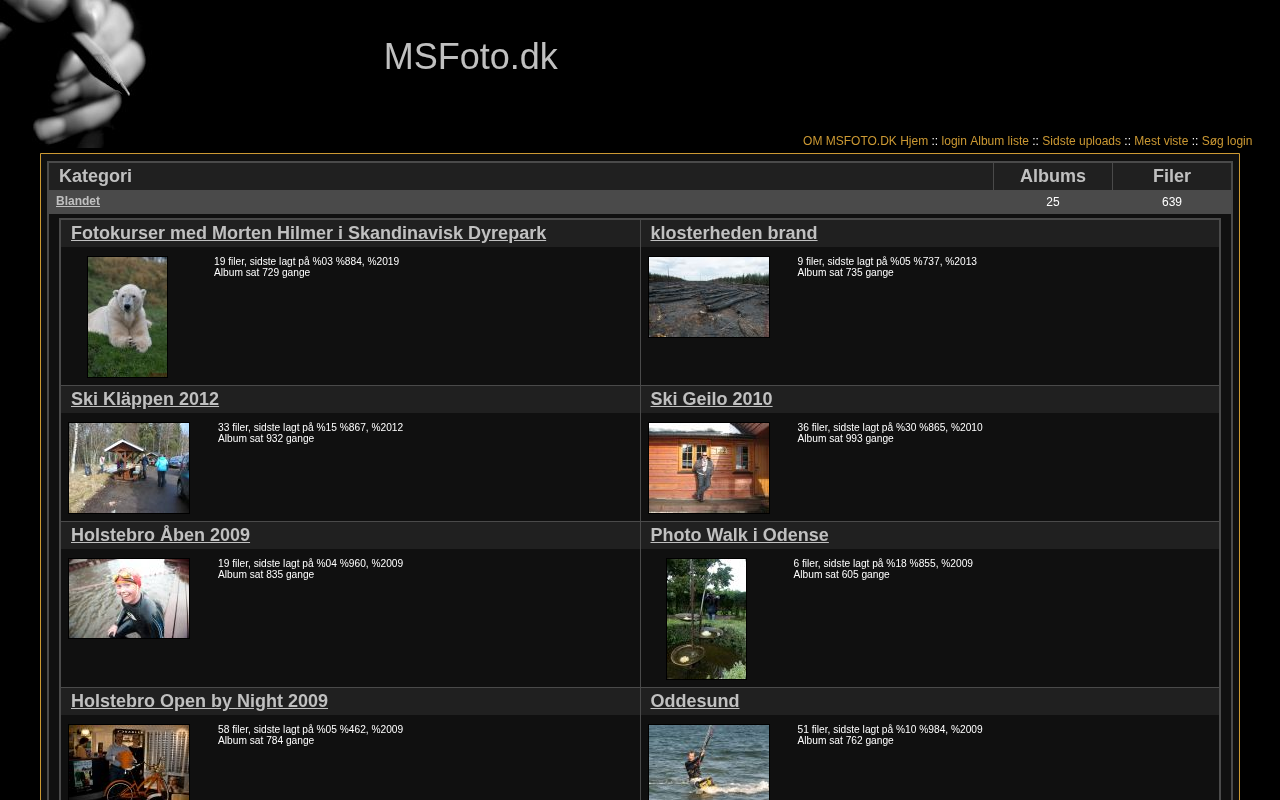This screenshot has height=800, width=1280.
Task: Open the Fotokurser med Morten Hilmer album title
Action: [x=308, y=233]
